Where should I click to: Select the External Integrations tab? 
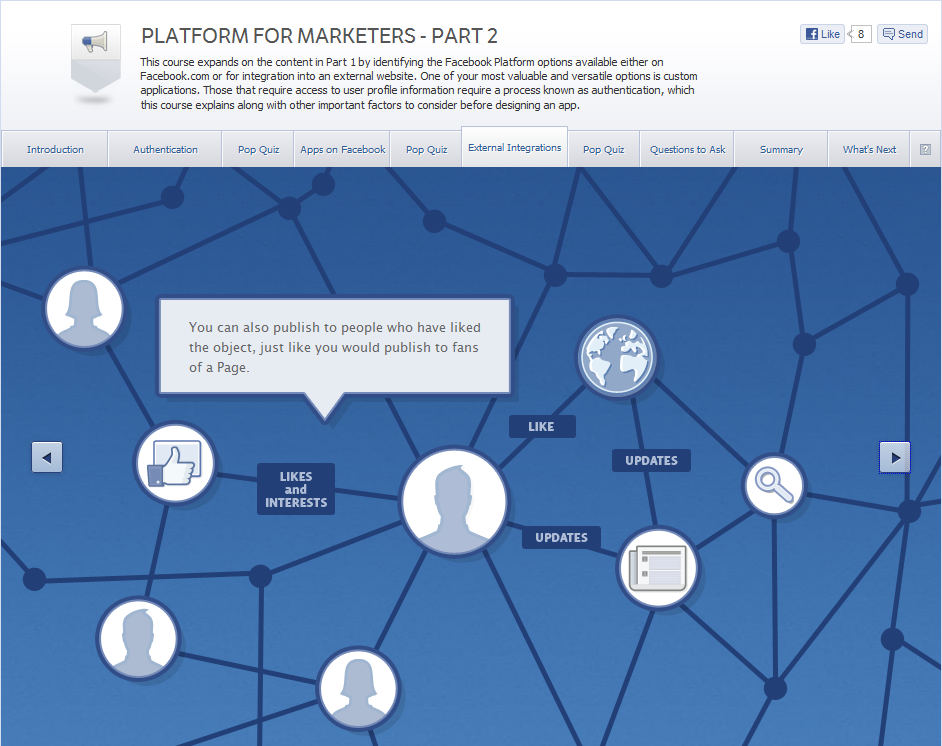(x=515, y=147)
